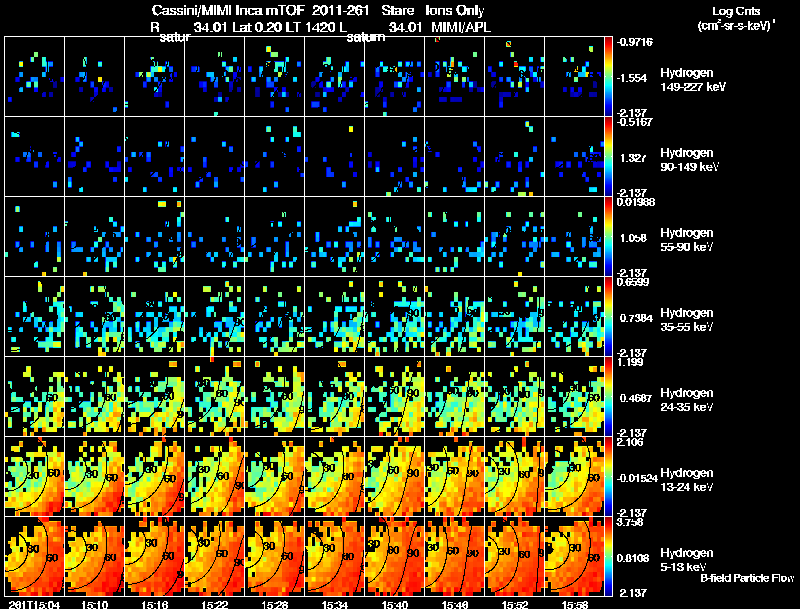Click the Hydrogen 5-13 keV panel at 15:04

[35, 557]
